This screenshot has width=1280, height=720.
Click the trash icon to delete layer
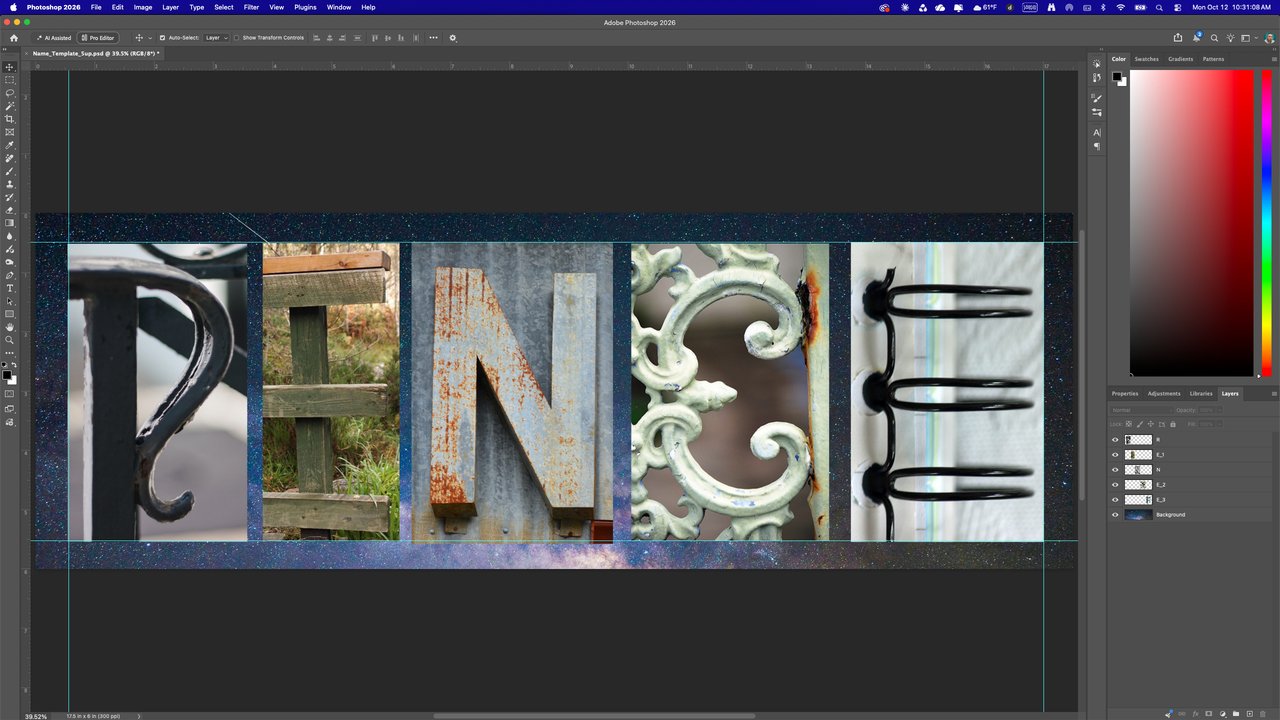(x=1262, y=713)
